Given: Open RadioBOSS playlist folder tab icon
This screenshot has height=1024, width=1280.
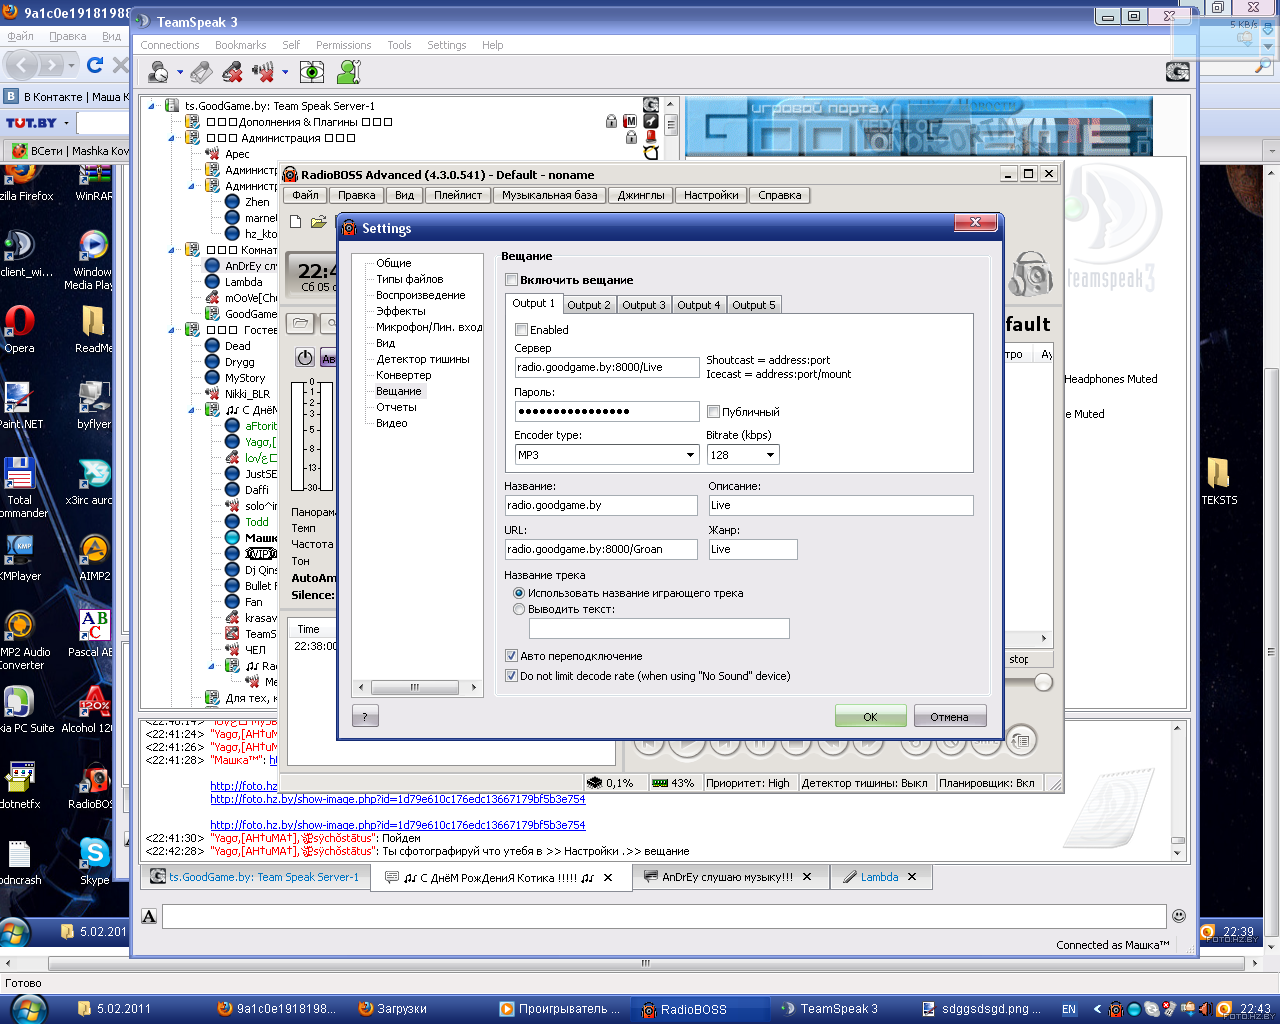Looking at the screenshot, I should pos(300,323).
